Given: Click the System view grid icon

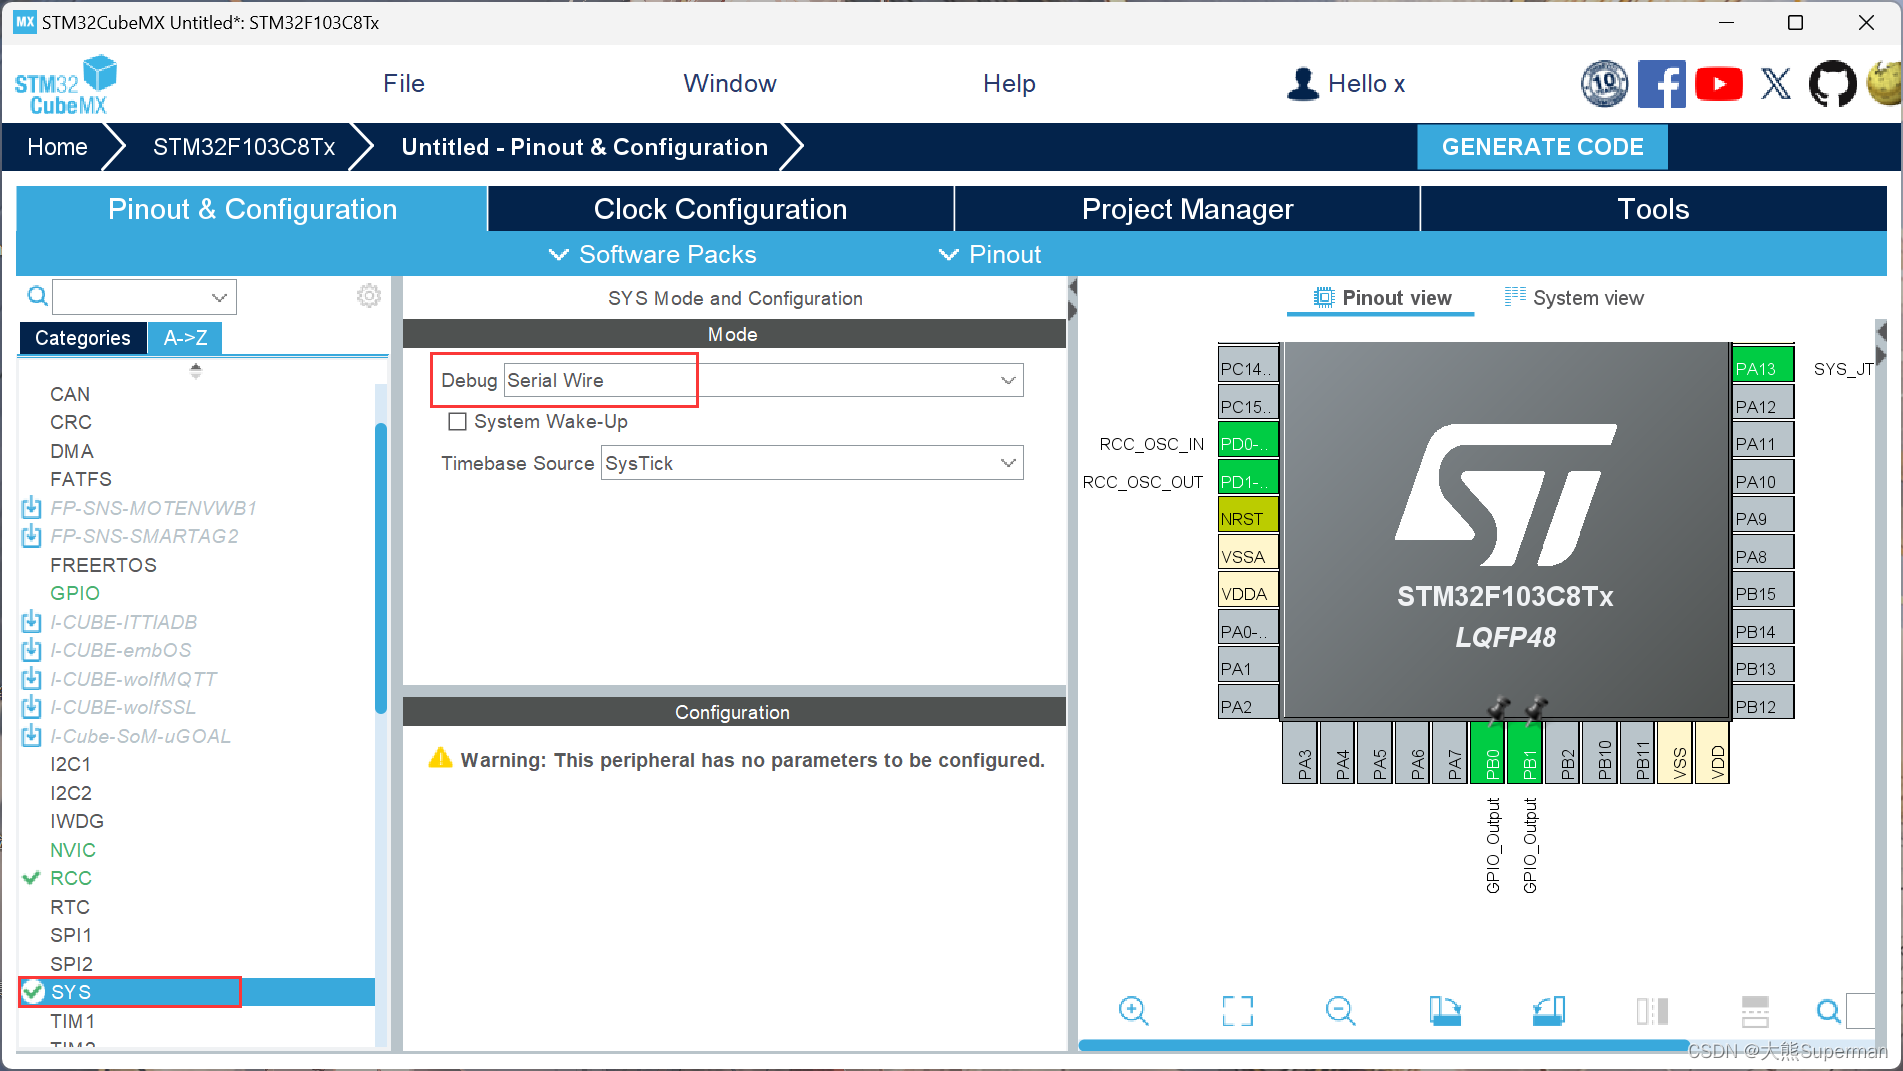Looking at the screenshot, I should [x=1515, y=296].
